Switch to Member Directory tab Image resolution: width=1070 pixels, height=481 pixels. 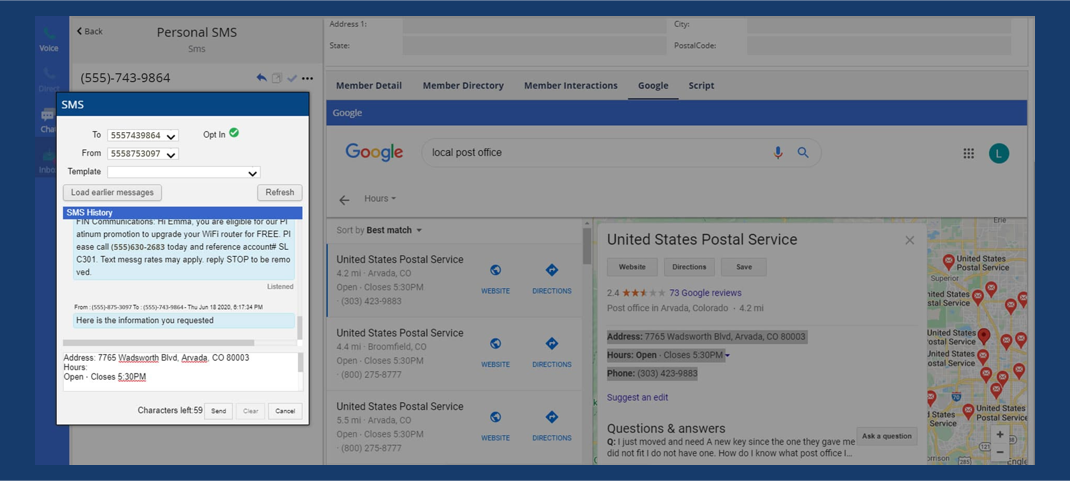463,86
